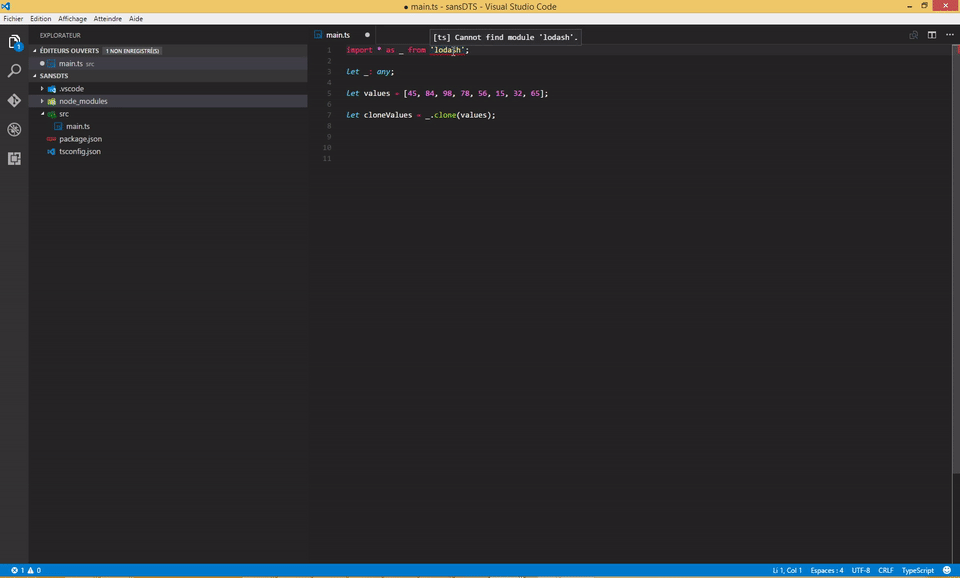Change the TypeScript language mode in status bar
The width and height of the screenshot is (960, 578).
point(917,570)
